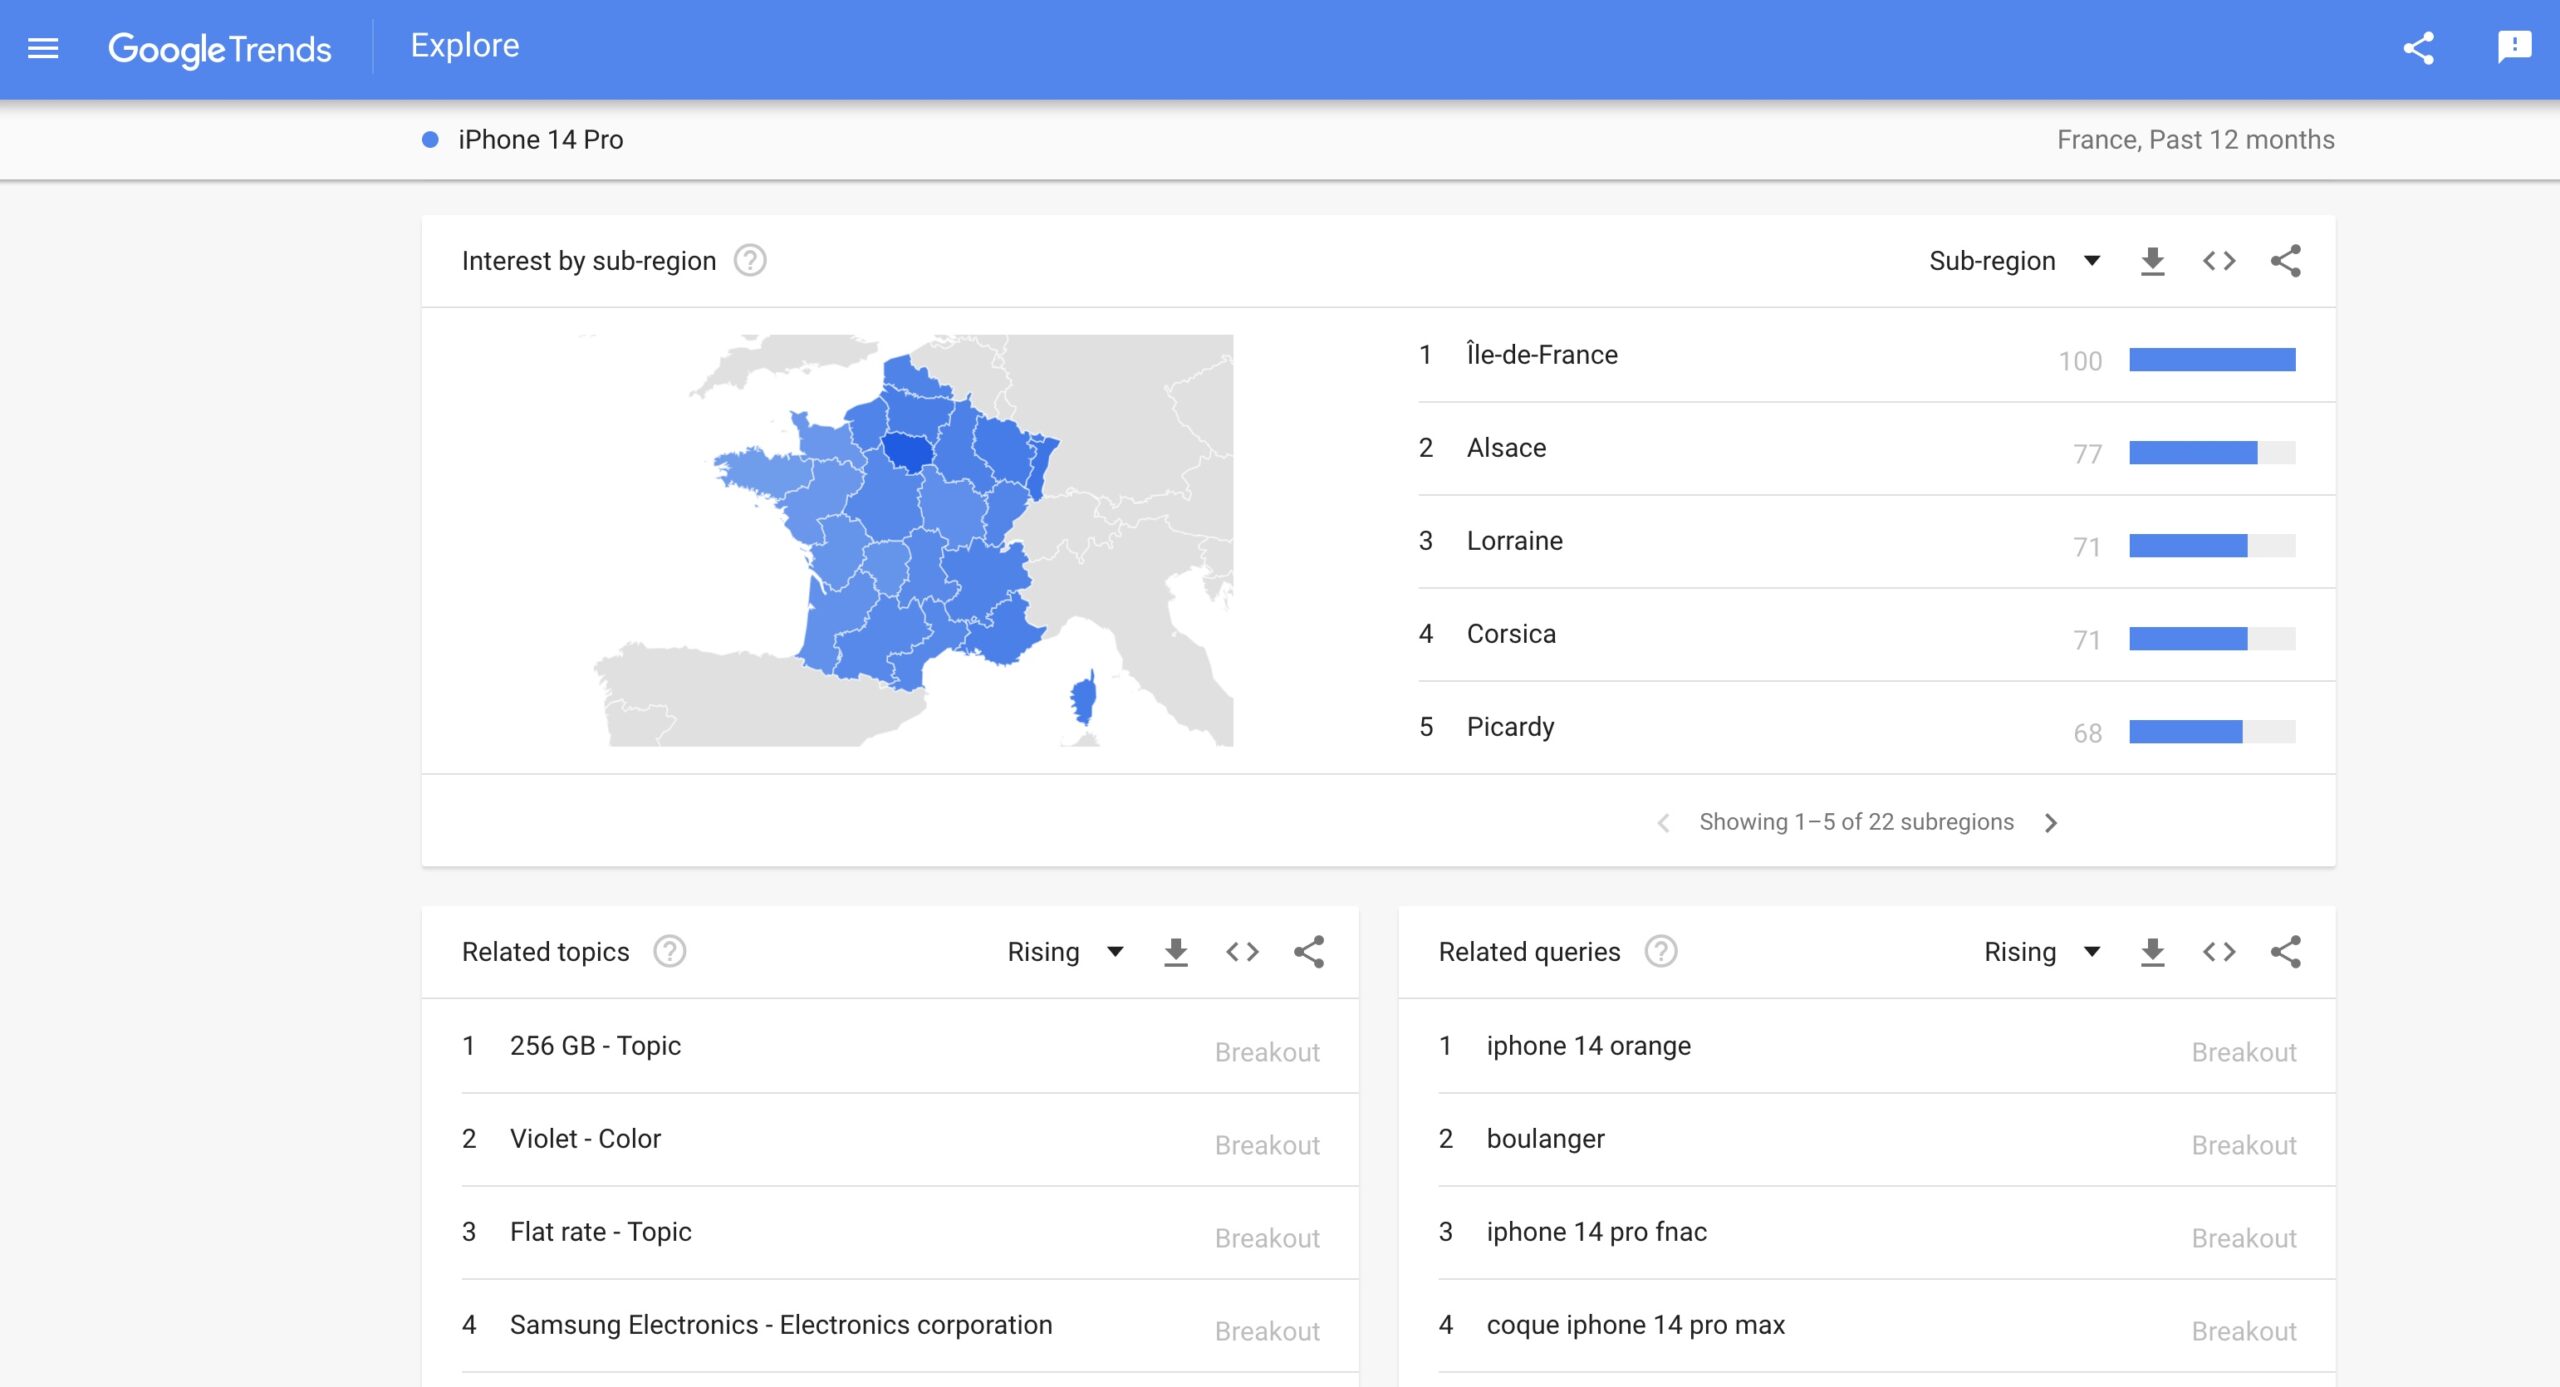Share the Related queries widget
This screenshot has width=2560, height=1387.
(2286, 952)
